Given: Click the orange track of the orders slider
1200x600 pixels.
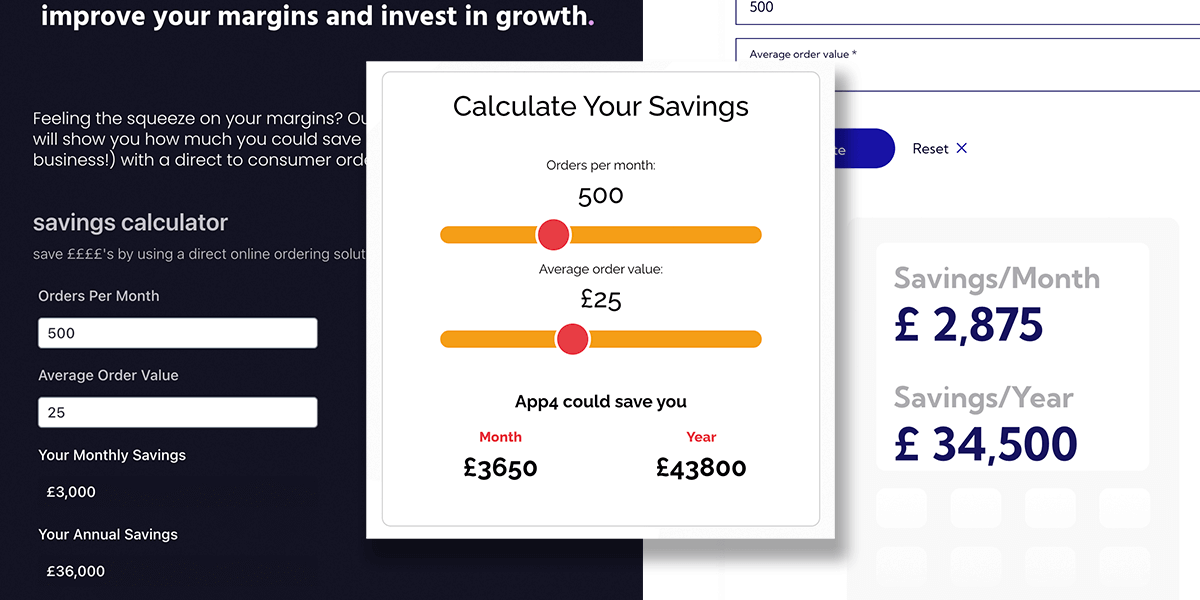Looking at the screenshot, I should (x=680, y=234).
